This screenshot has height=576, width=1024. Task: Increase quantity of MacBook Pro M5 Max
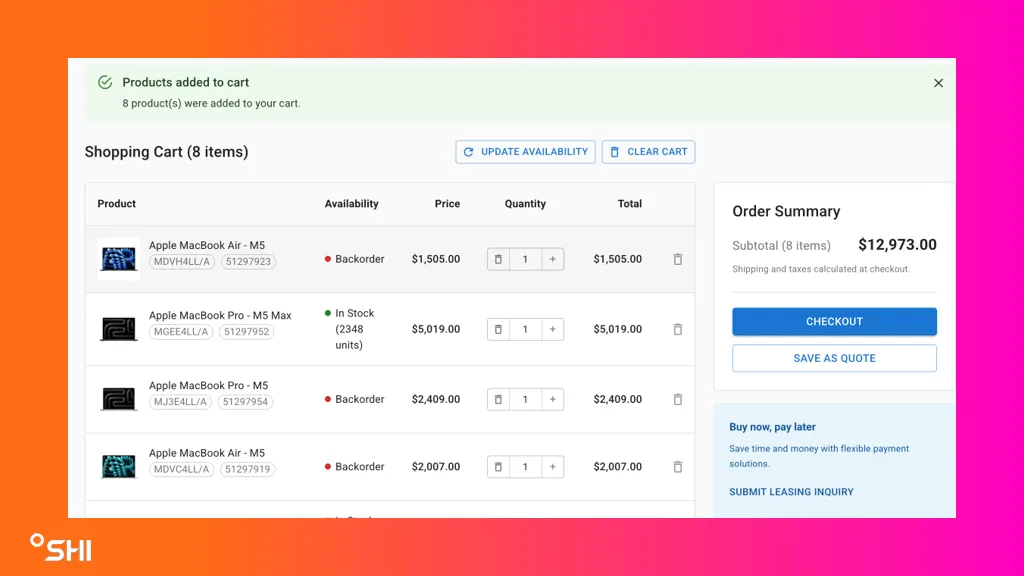tap(552, 329)
